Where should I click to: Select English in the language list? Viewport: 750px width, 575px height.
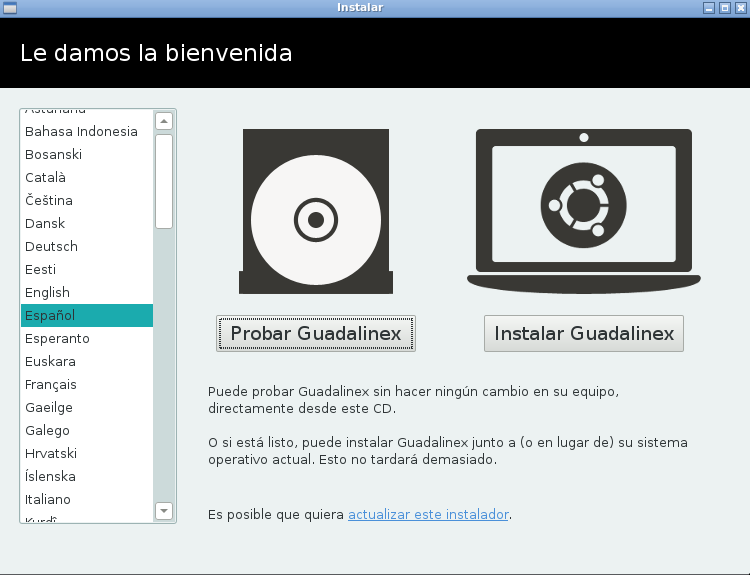pyautogui.click(x=87, y=292)
